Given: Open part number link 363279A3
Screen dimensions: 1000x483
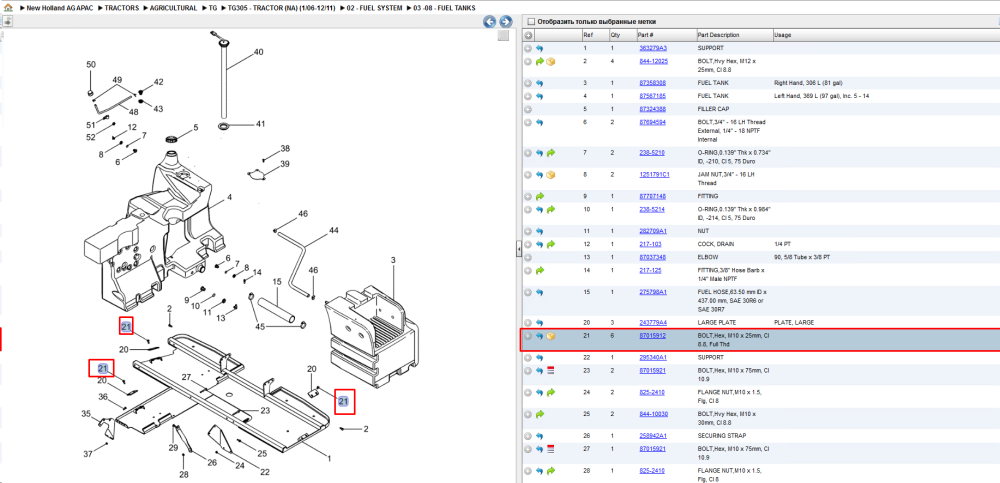Looking at the screenshot, I should point(653,48).
